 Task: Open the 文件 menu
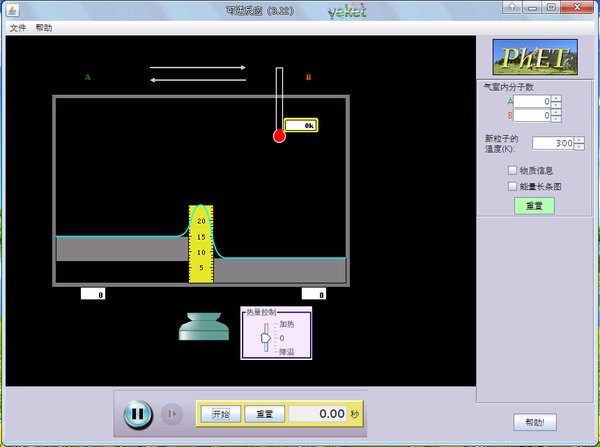pos(18,28)
